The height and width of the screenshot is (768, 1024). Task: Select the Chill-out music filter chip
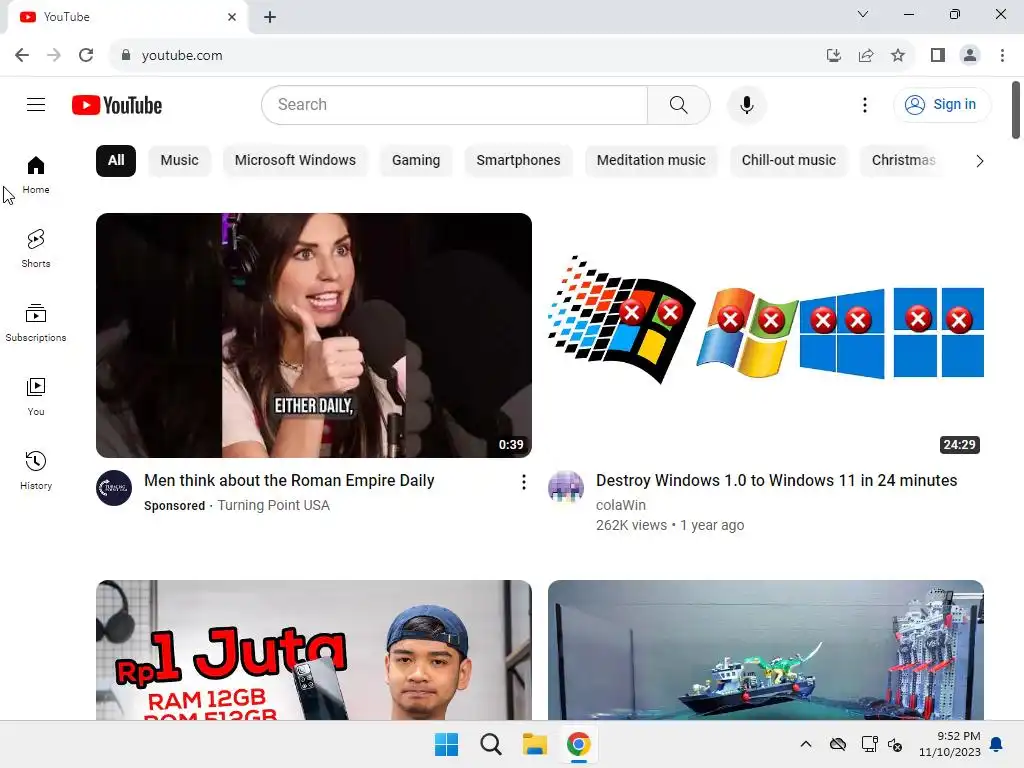tap(789, 161)
